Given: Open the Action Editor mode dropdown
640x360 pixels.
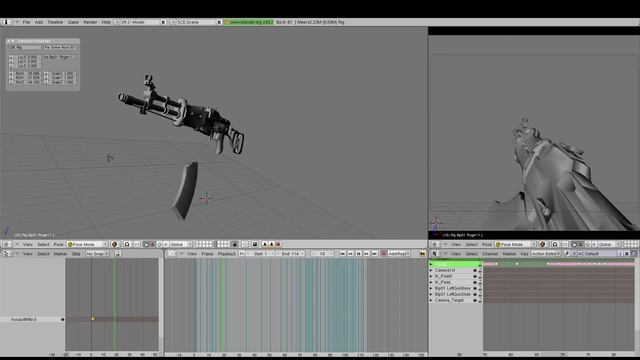Looking at the screenshot, I should pos(547,253).
